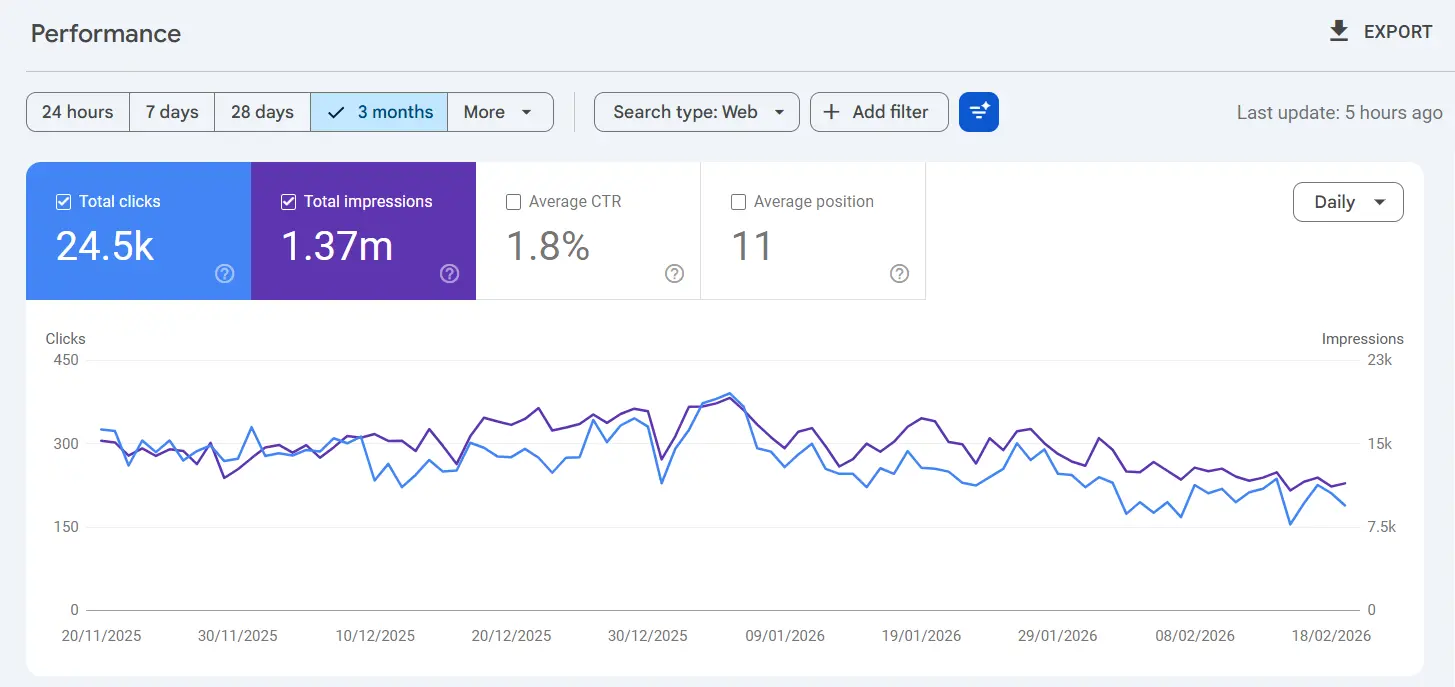Screen dimensions: 1455x687
Task: Open the Search type: Web dropdown
Action: (x=696, y=112)
